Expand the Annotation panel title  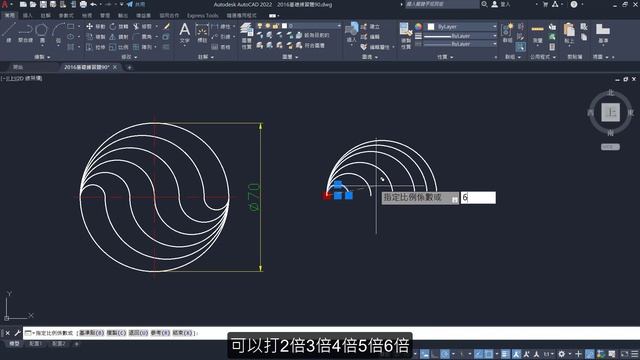(206, 57)
